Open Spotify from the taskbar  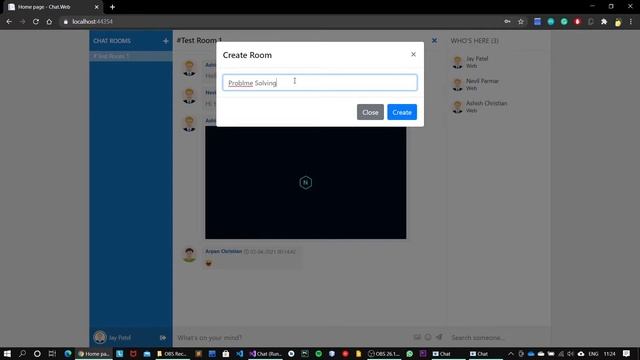(x=318, y=353)
